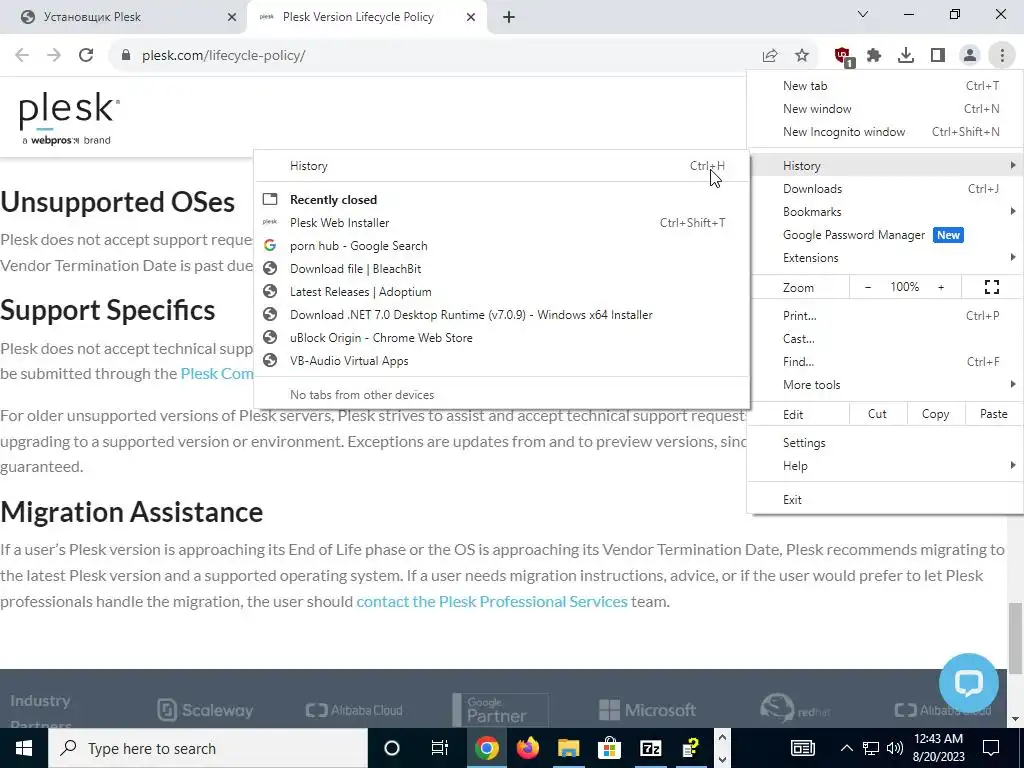Click the taskbar search box
1024x768 pixels.
tap(208, 748)
